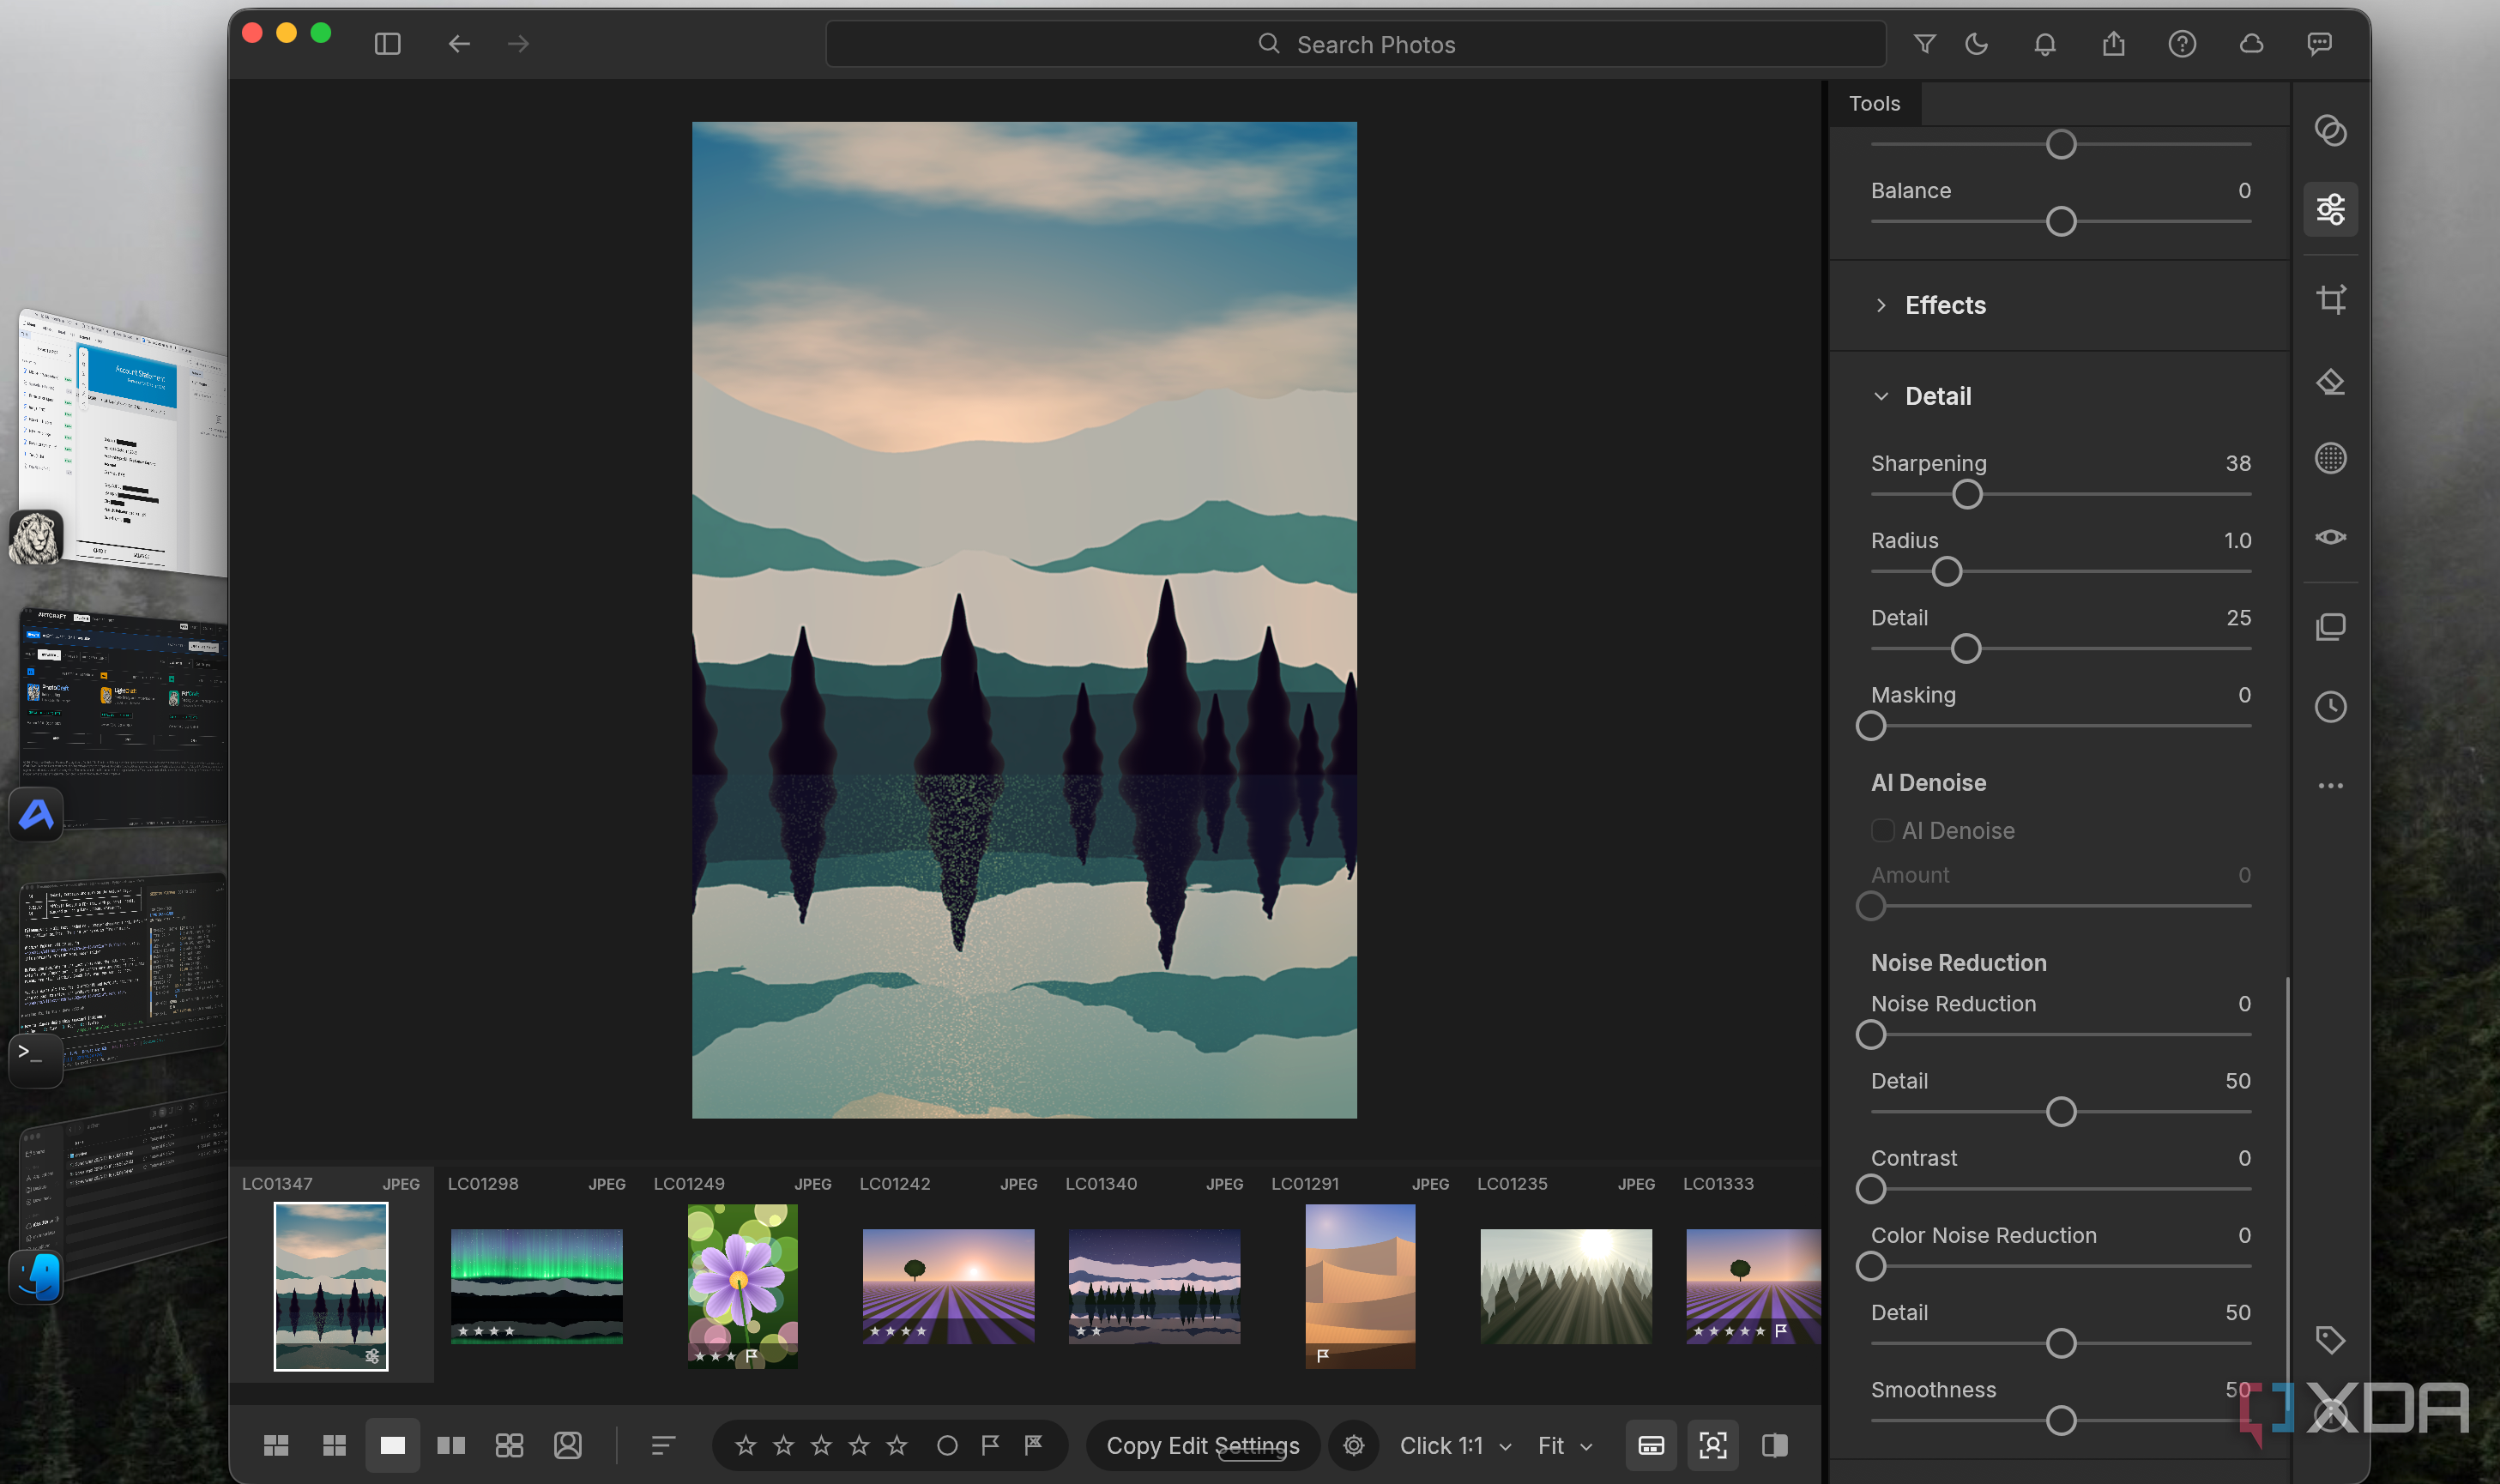Toggle the before/after compare view icon

(x=1775, y=1445)
